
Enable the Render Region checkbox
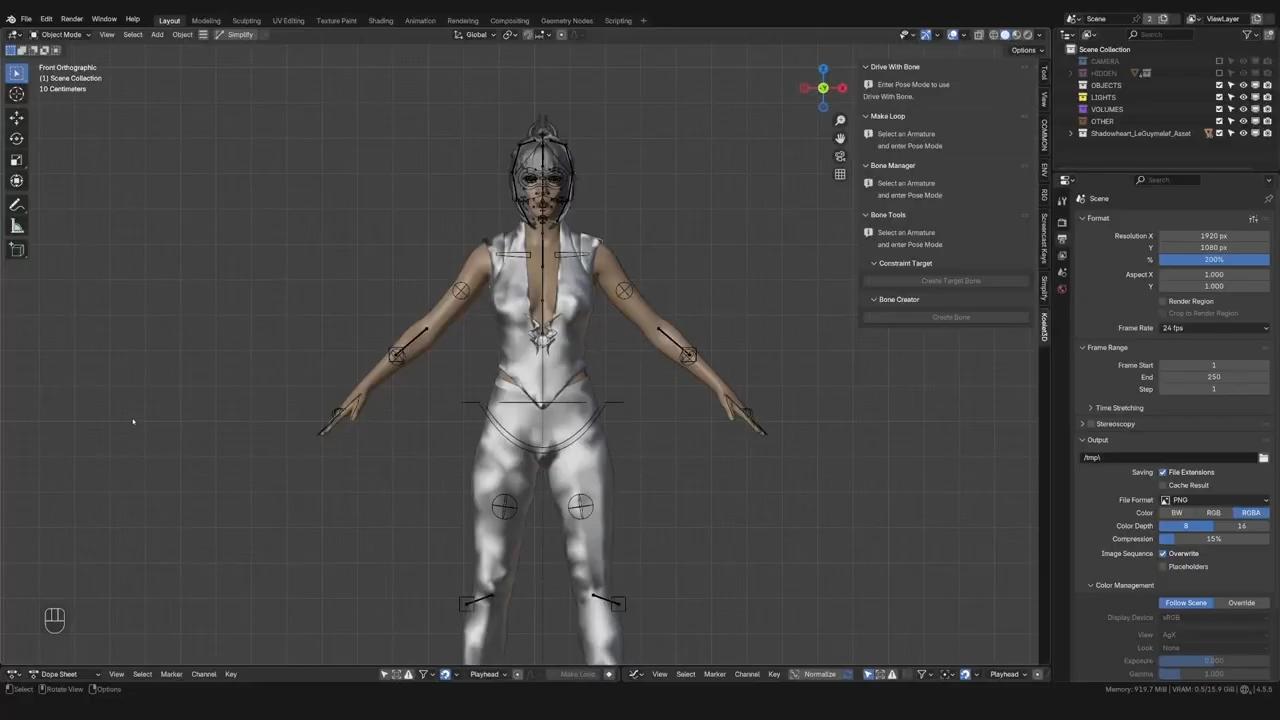point(1163,301)
